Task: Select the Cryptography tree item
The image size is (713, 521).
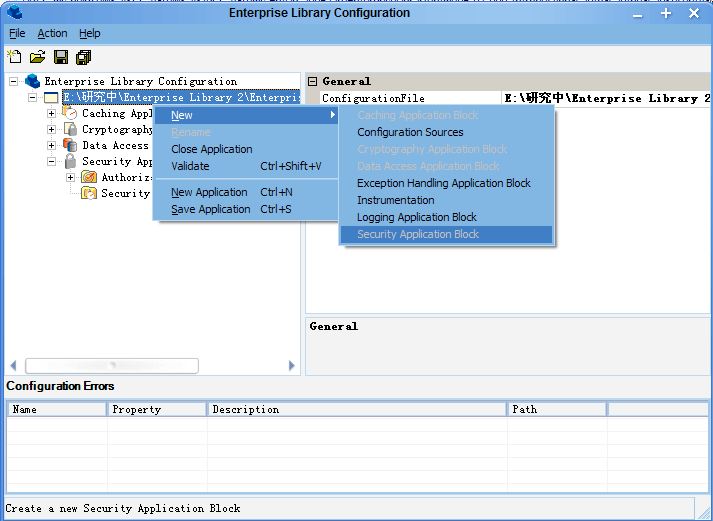Action: click(117, 130)
